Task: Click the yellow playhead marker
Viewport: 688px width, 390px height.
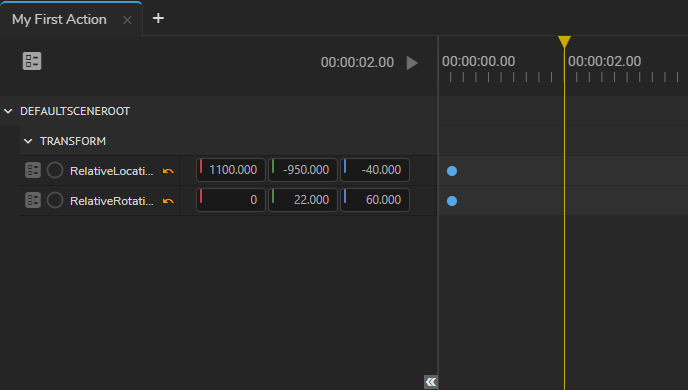Action: click(x=564, y=42)
